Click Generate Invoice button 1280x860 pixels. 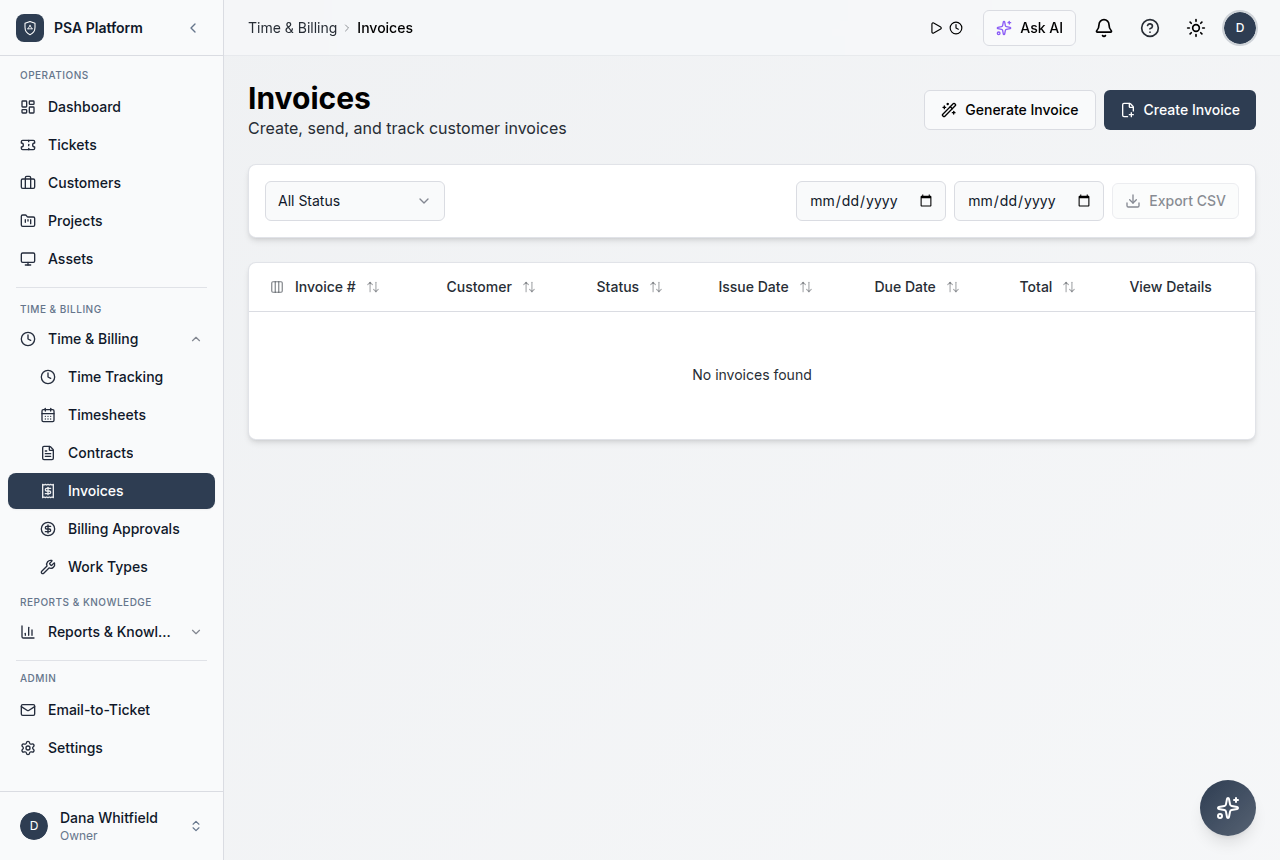click(1010, 110)
